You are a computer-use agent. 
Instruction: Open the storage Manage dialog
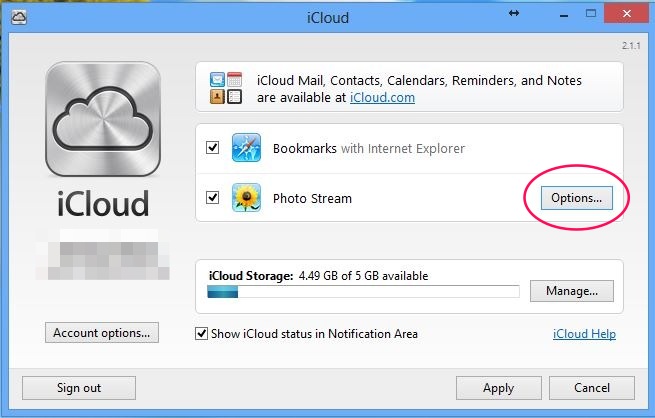[572, 292]
